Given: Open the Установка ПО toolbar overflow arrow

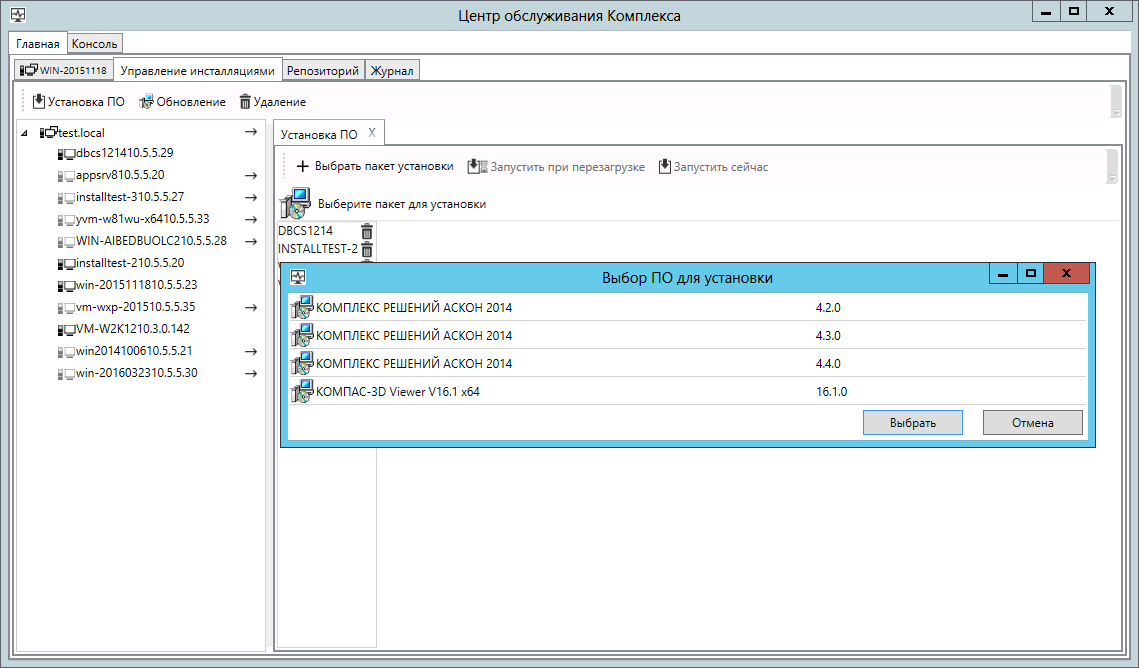Looking at the screenshot, I should pyautogui.click(x=1111, y=177).
